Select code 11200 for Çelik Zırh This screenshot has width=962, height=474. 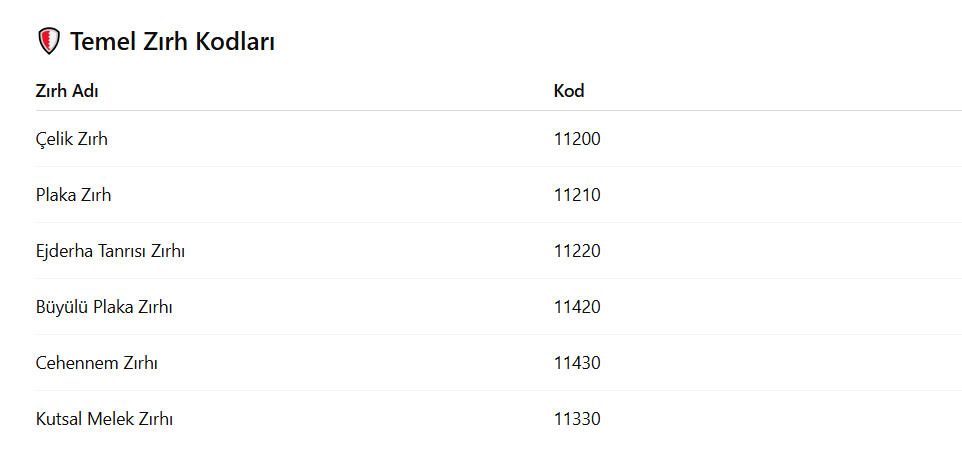pos(577,140)
